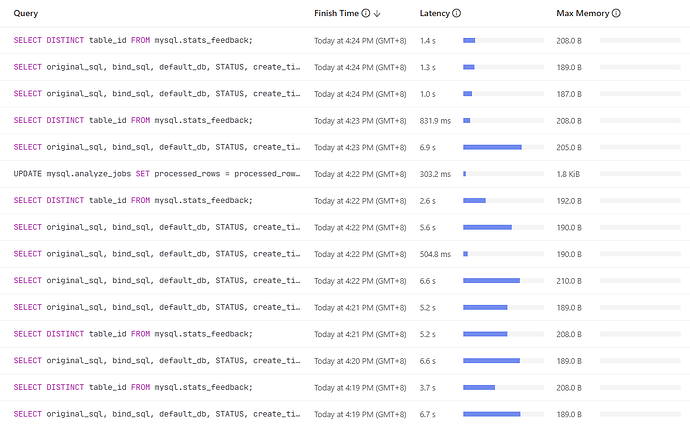This screenshot has width=690, height=424.
Task: Click the info icon beside Max Memory
Action: 616,14
